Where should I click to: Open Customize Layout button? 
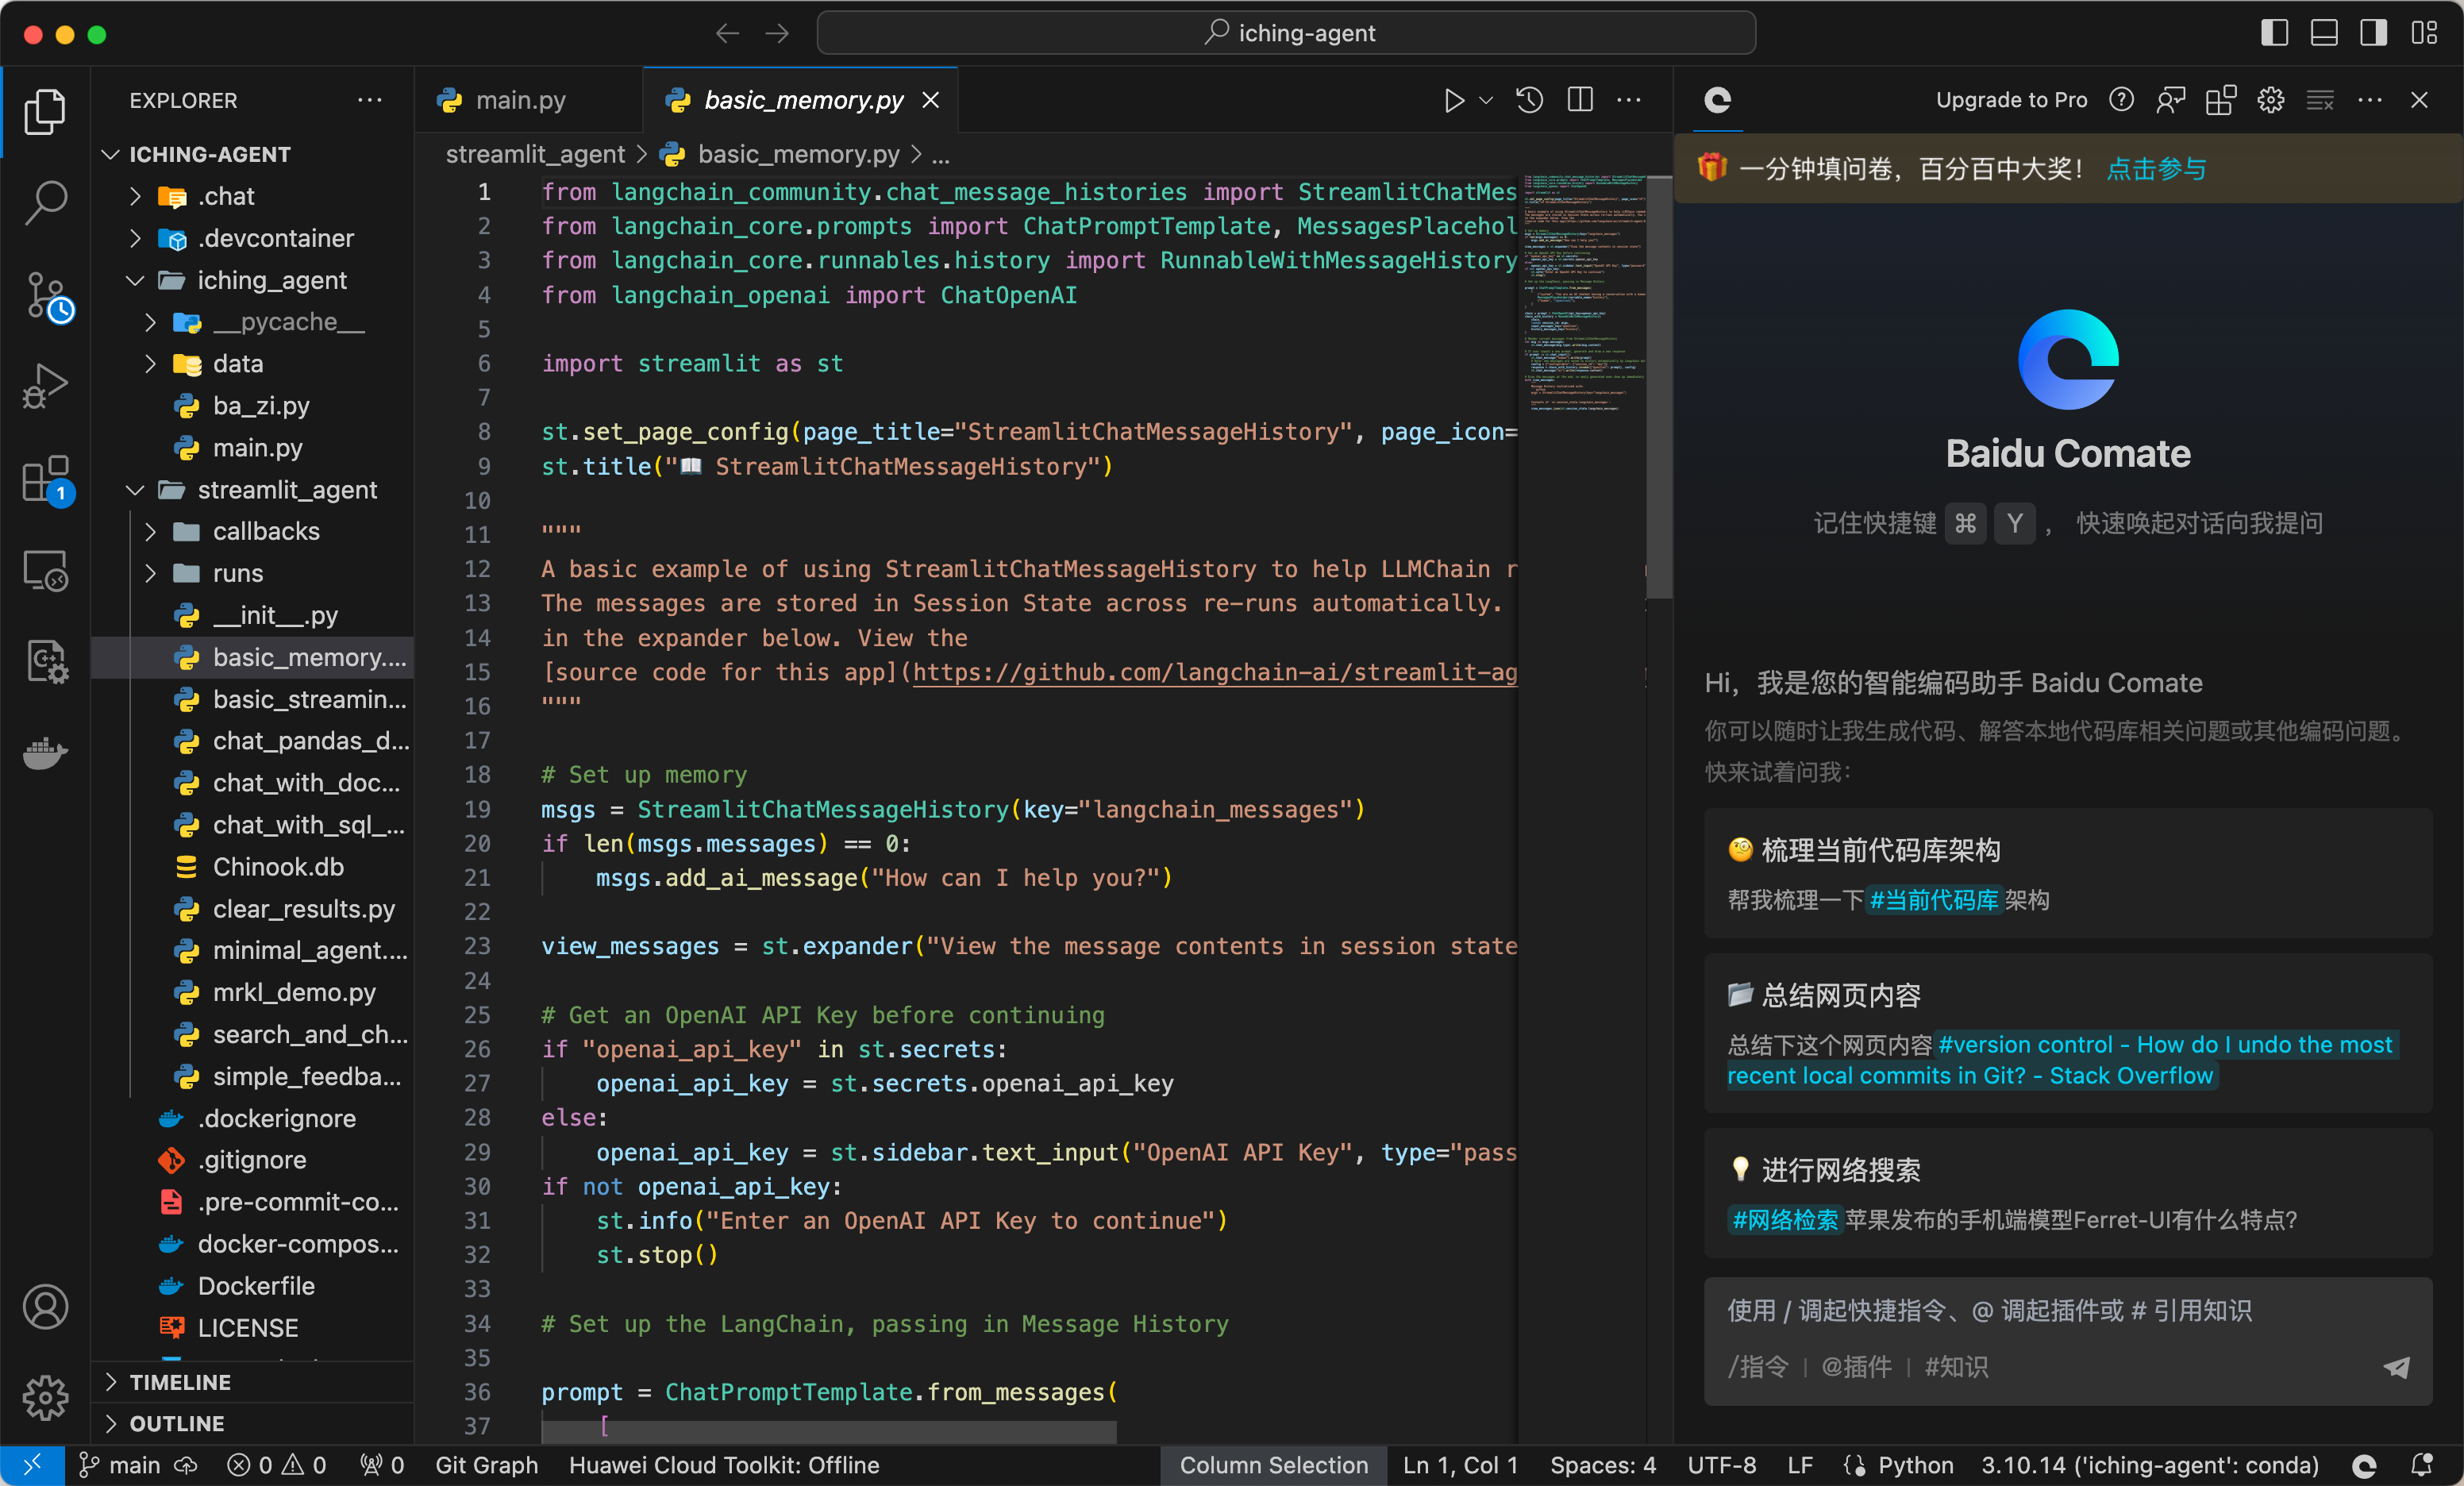pos(2424,33)
